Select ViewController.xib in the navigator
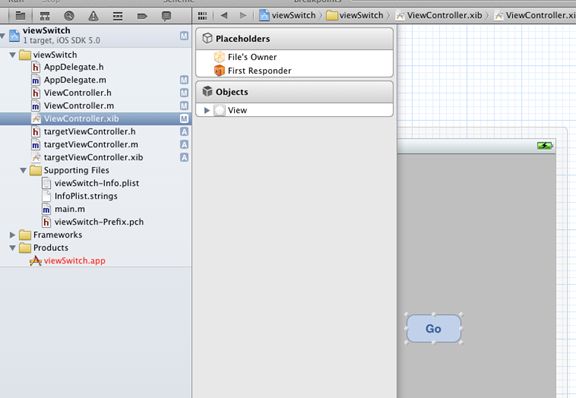This screenshot has height=398, width=576. (96, 118)
